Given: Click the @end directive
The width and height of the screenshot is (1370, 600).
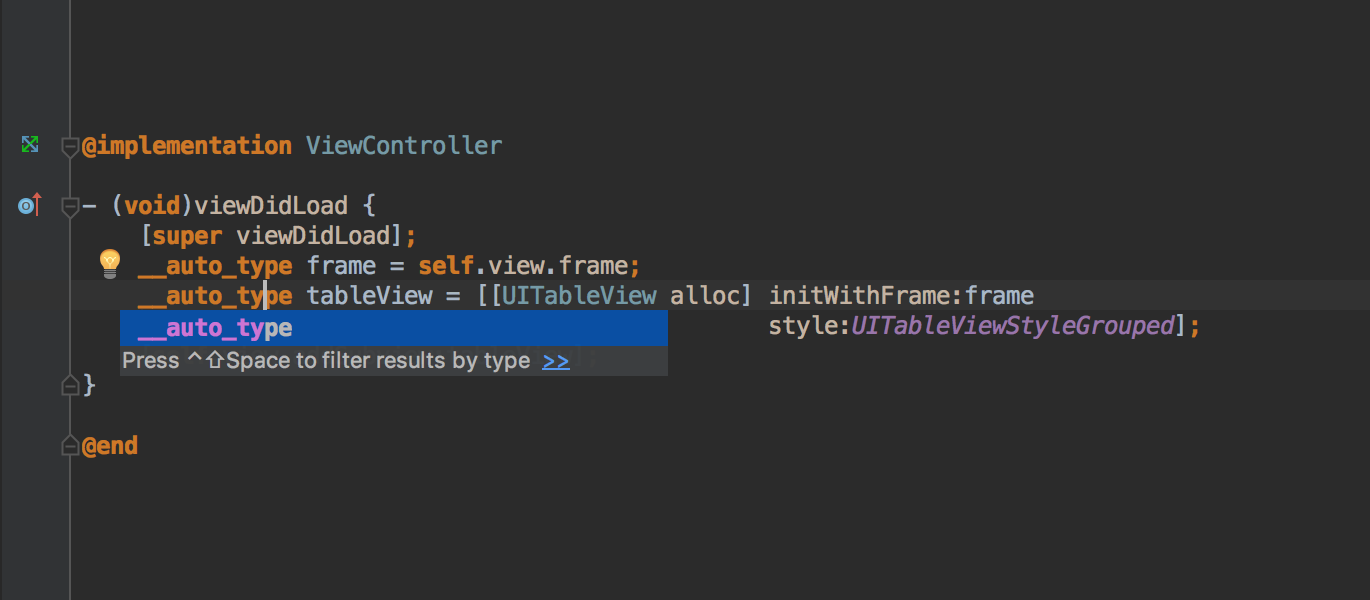Looking at the screenshot, I should tap(111, 444).
